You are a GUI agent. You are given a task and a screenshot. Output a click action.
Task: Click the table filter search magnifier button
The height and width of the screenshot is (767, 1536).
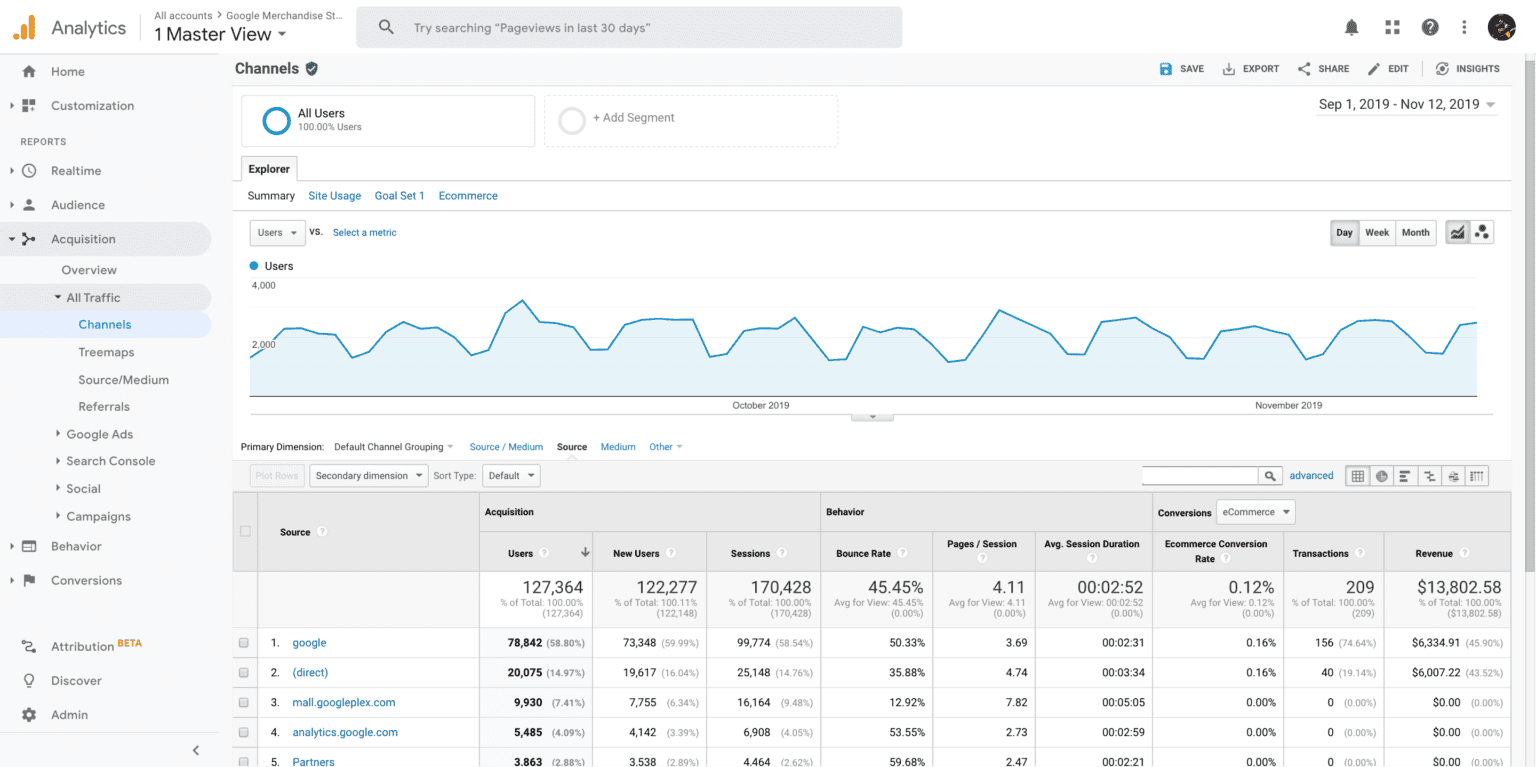pyautogui.click(x=1270, y=476)
